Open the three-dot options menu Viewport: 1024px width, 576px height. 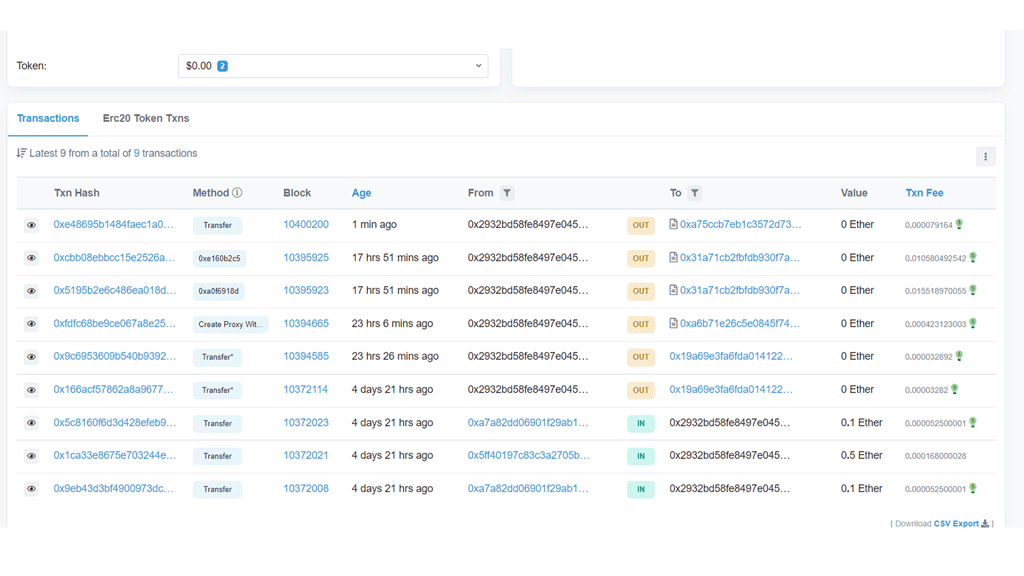coord(985,157)
